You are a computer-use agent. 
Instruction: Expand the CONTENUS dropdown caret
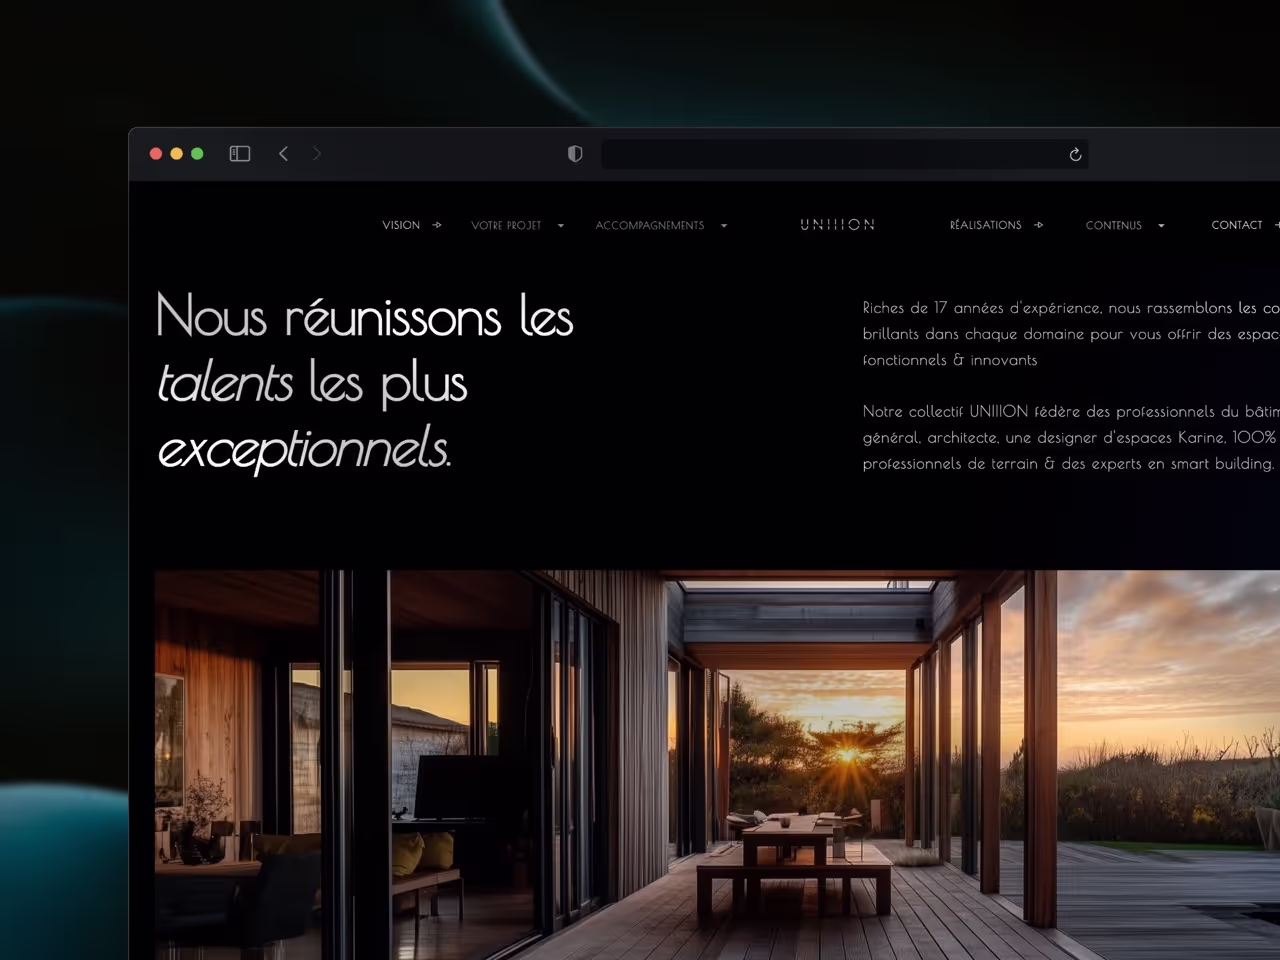pos(1161,226)
